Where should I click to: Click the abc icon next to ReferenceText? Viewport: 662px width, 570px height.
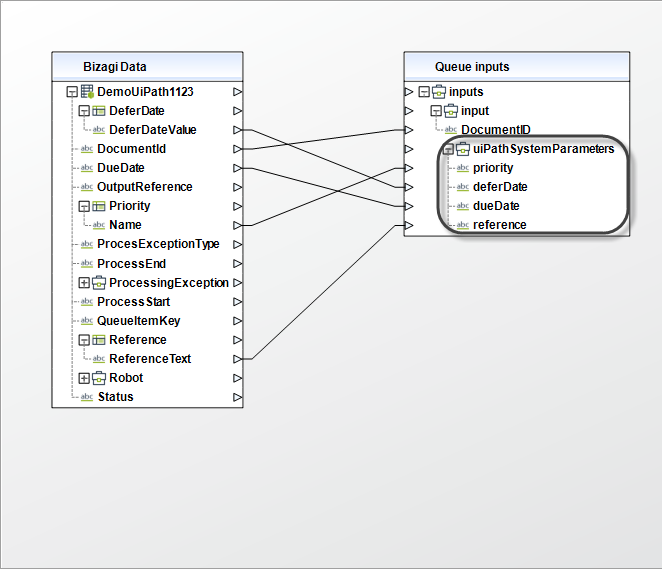pyautogui.click(x=99, y=359)
